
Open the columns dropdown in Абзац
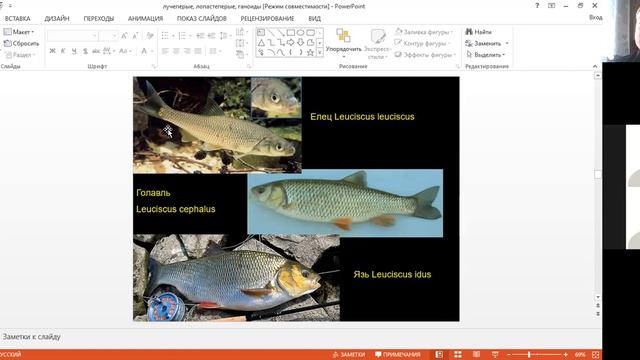pos(215,51)
